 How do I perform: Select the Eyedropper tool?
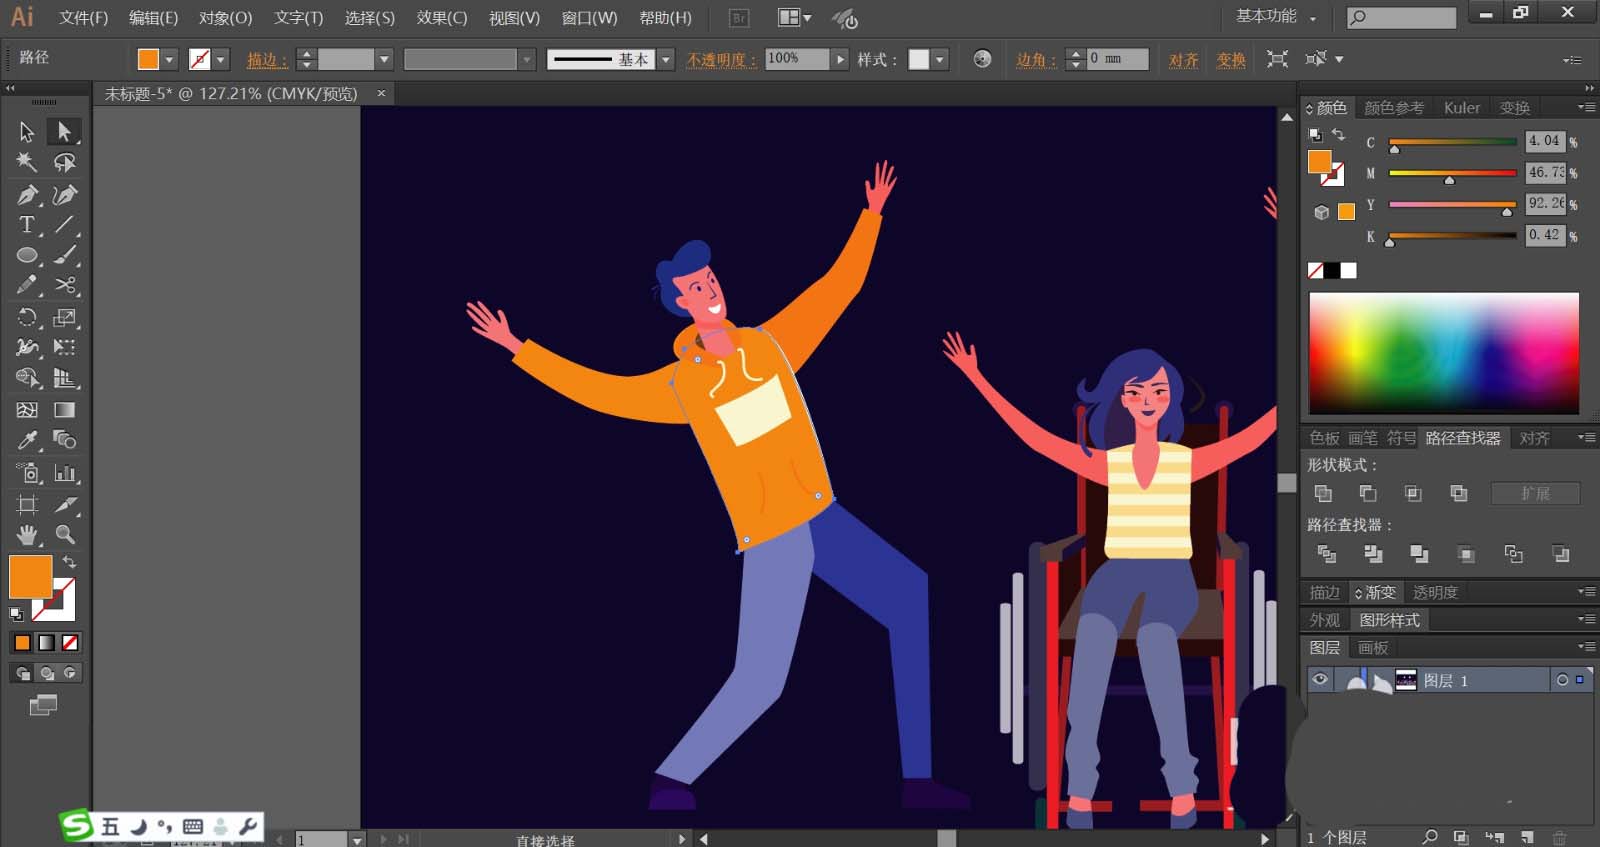click(x=27, y=440)
